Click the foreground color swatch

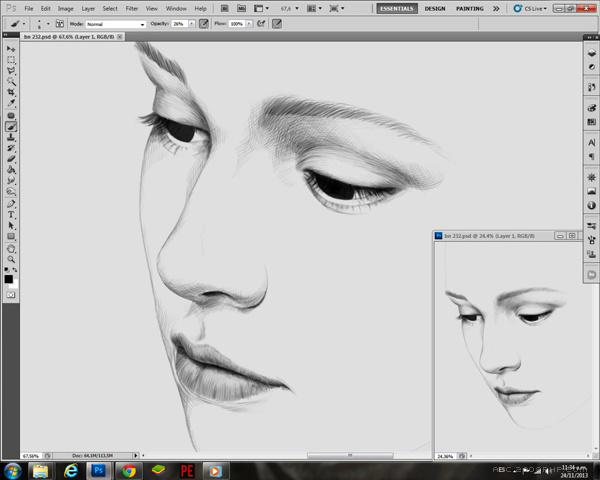pyautogui.click(x=9, y=279)
